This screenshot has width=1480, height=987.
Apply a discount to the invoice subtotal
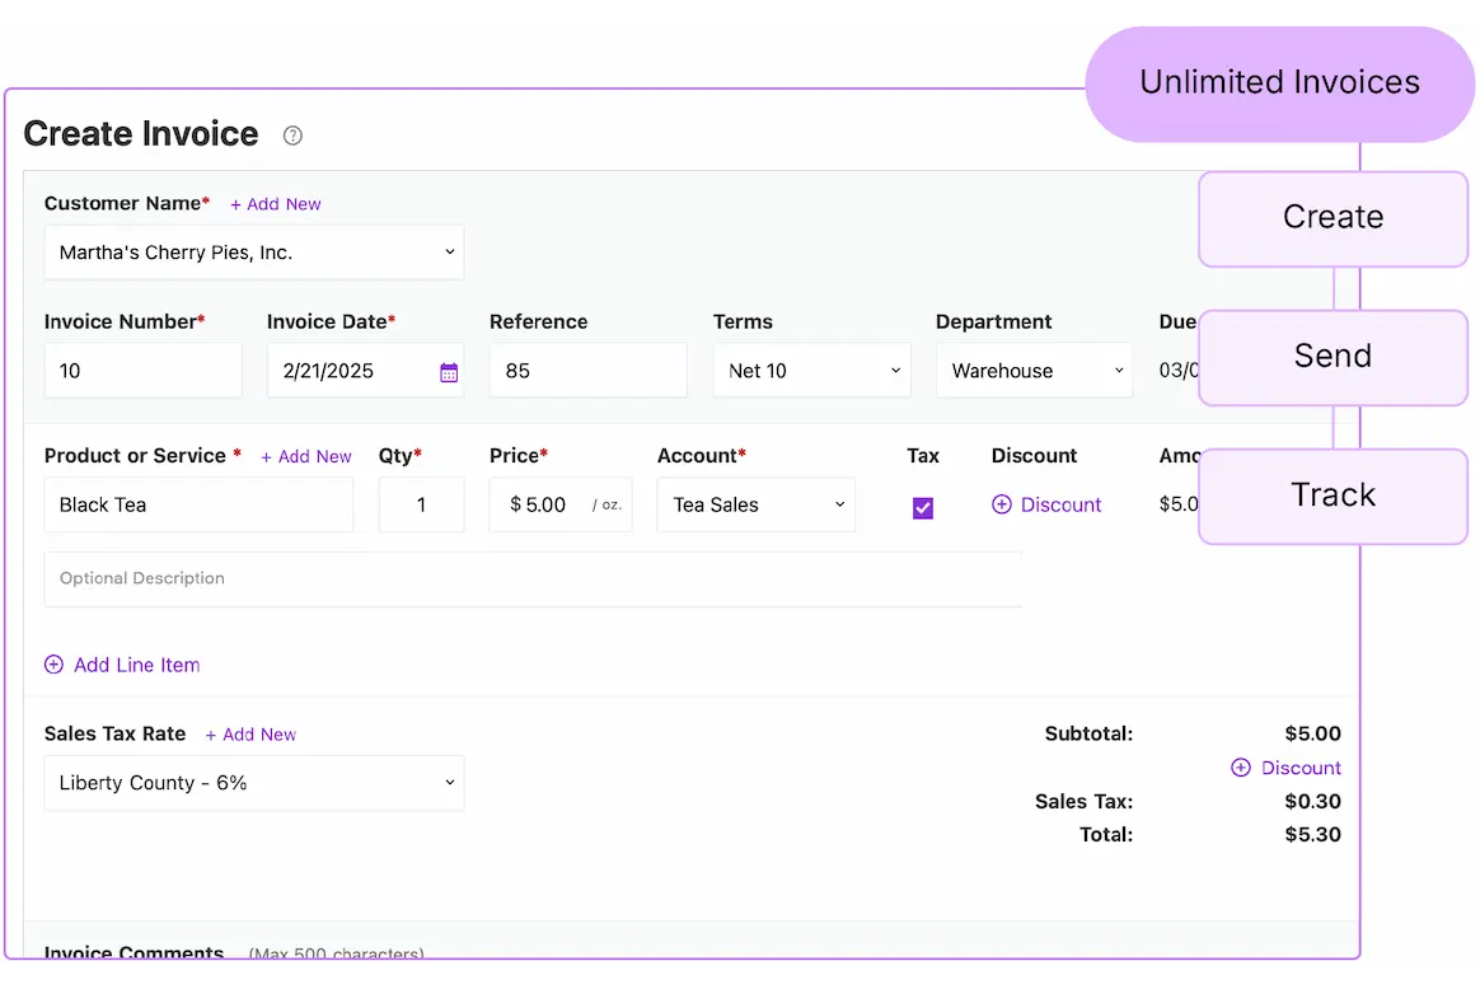point(1286,767)
